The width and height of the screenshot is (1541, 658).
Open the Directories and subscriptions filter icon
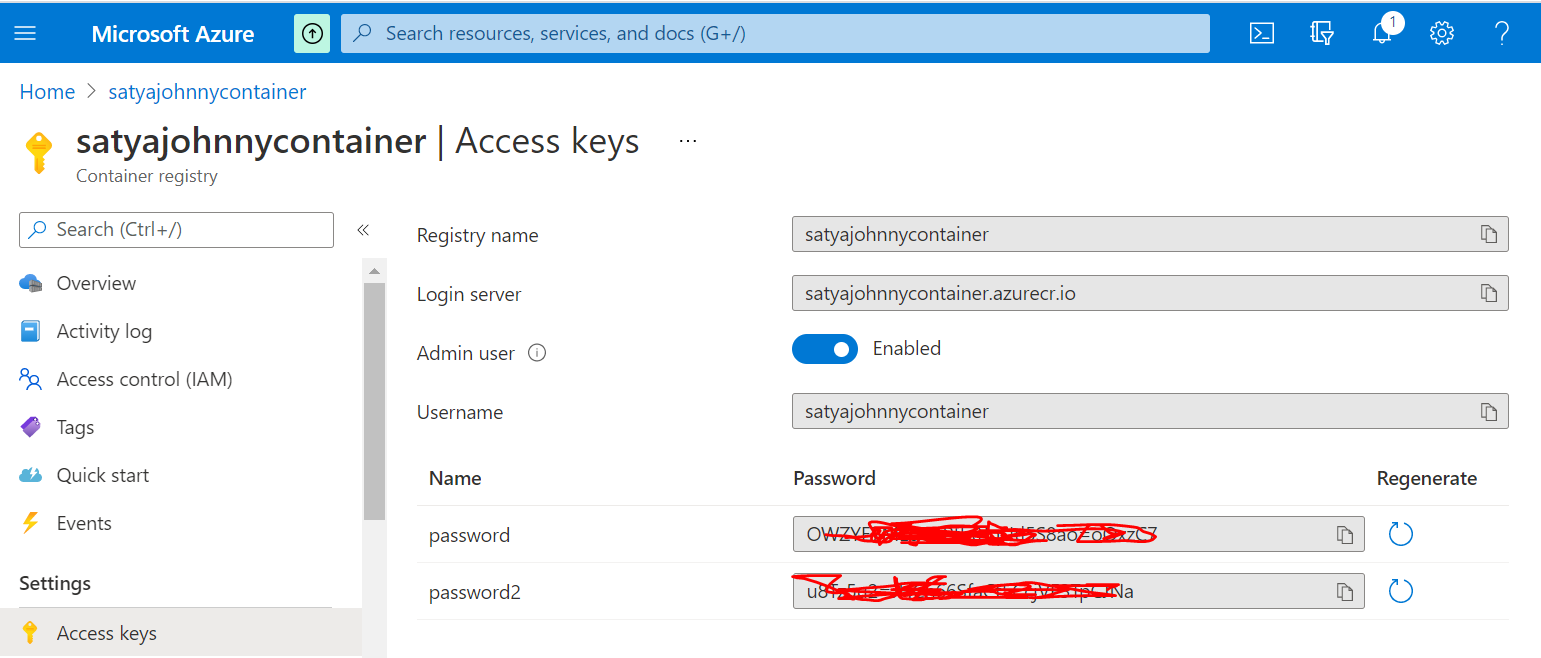[x=1322, y=33]
